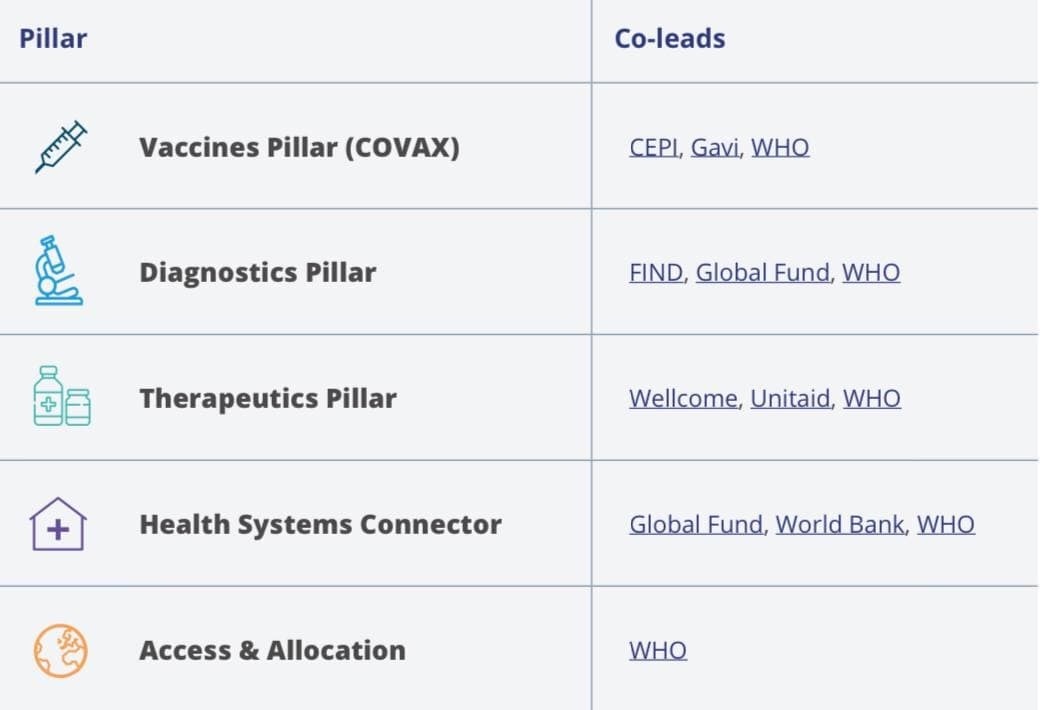Click the microscope icon for Diagnostics Pillar
The width and height of the screenshot is (1043, 710).
[58, 271]
